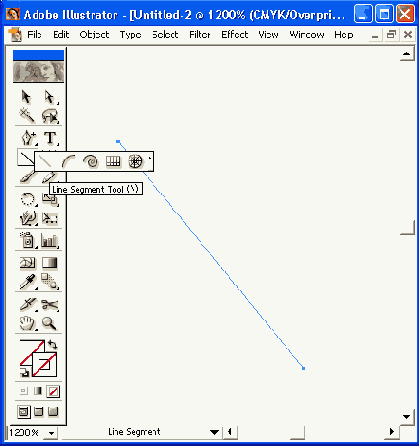Click the 1200% zoom value field
Image resolution: width=419 pixels, height=446 pixels.
click(25, 433)
